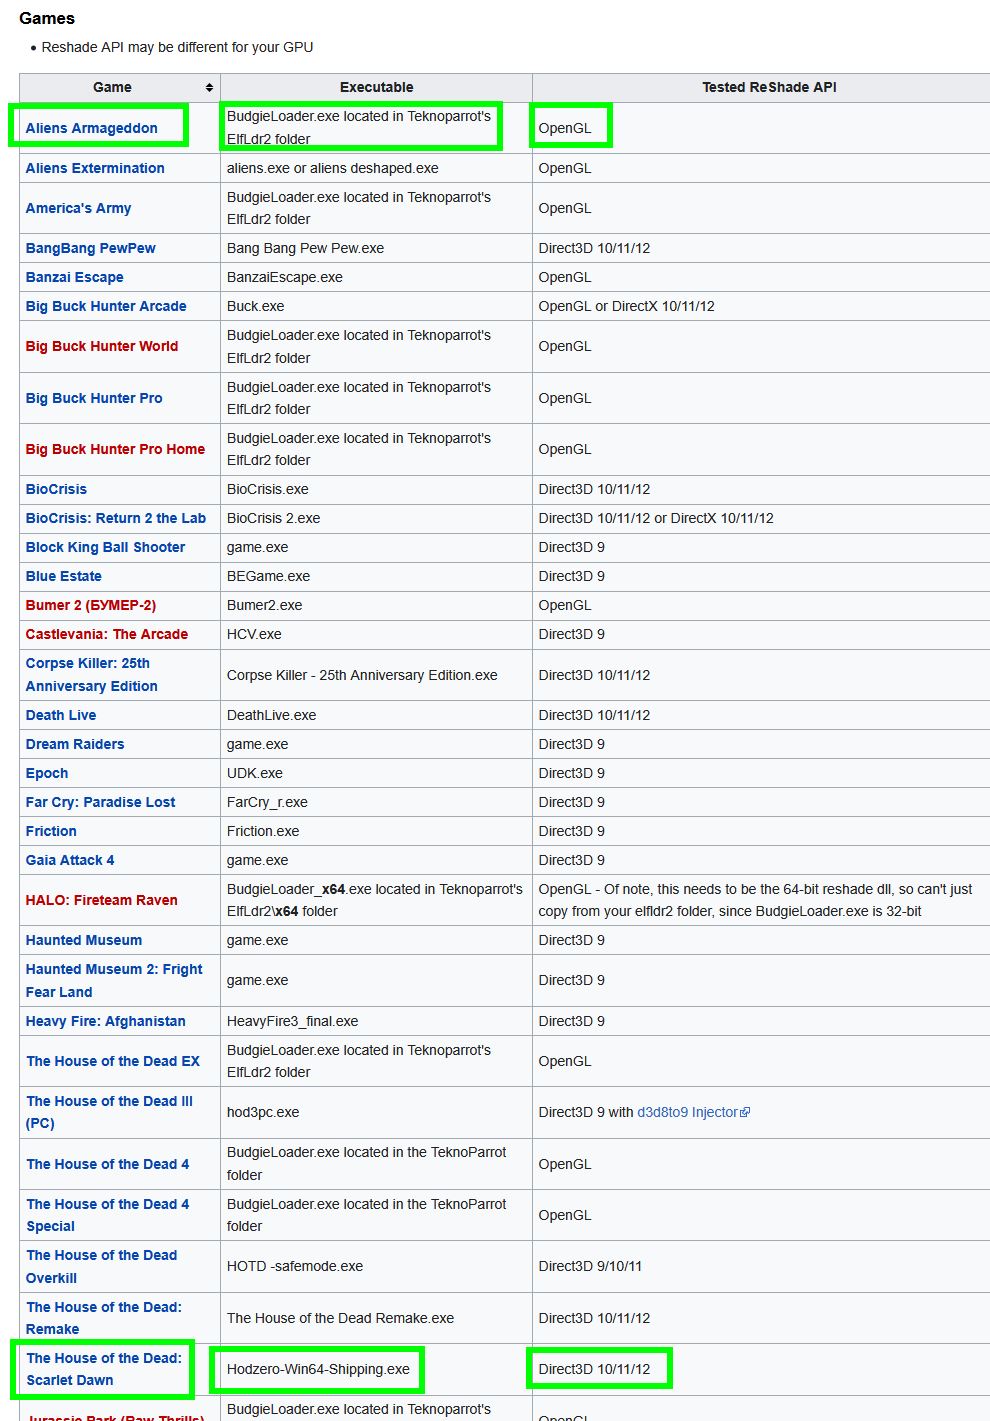This screenshot has width=990, height=1421.
Task: Click the UDK.exe cell
Action: 376,773
